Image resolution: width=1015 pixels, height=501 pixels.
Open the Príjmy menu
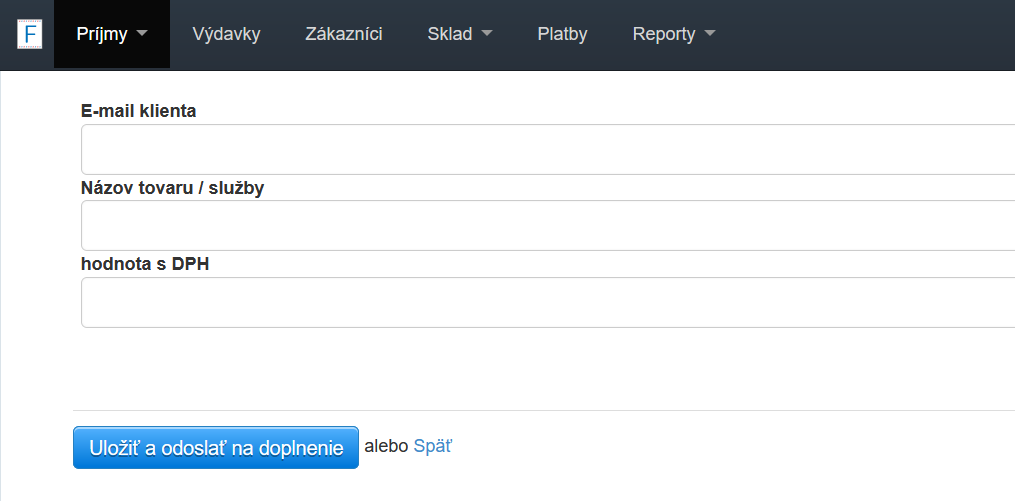click(102, 34)
